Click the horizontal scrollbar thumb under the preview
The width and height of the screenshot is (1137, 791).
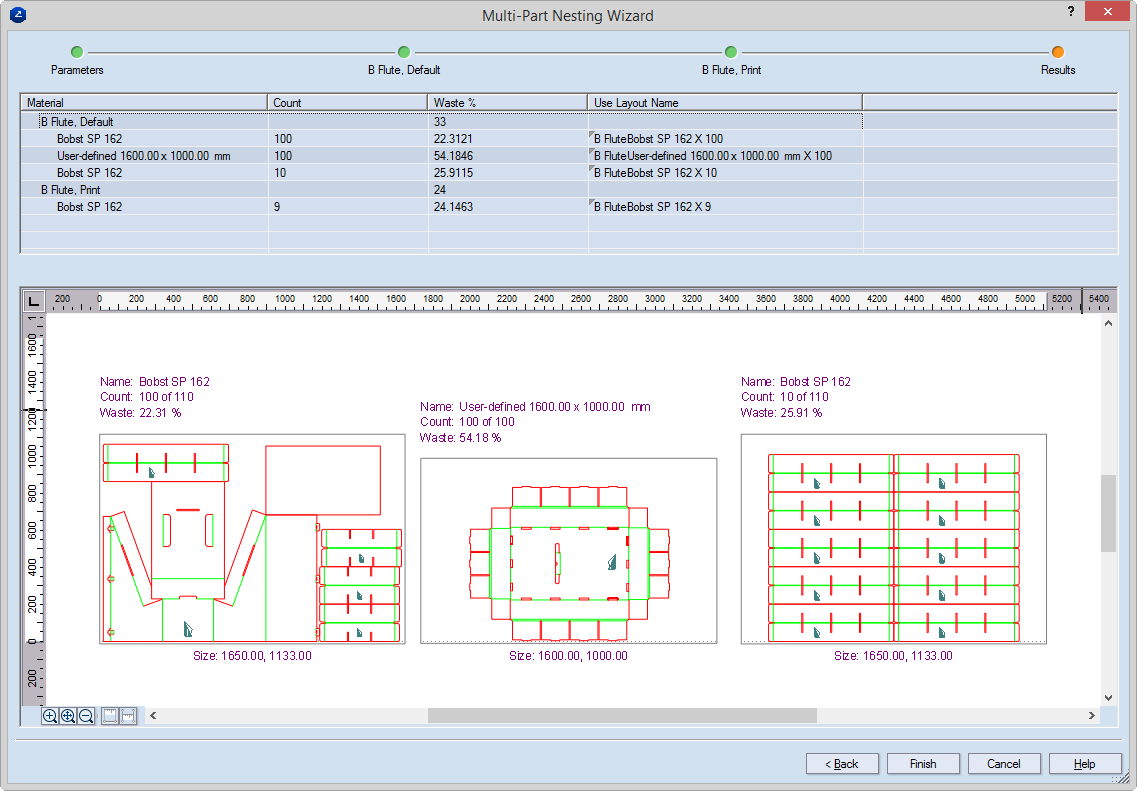pyautogui.click(x=622, y=716)
